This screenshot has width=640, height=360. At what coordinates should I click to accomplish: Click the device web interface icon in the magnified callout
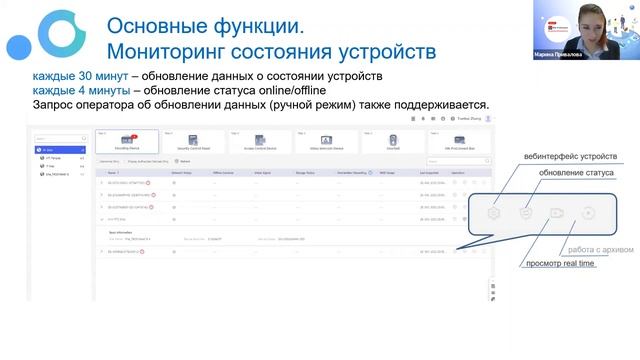tap(494, 213)
